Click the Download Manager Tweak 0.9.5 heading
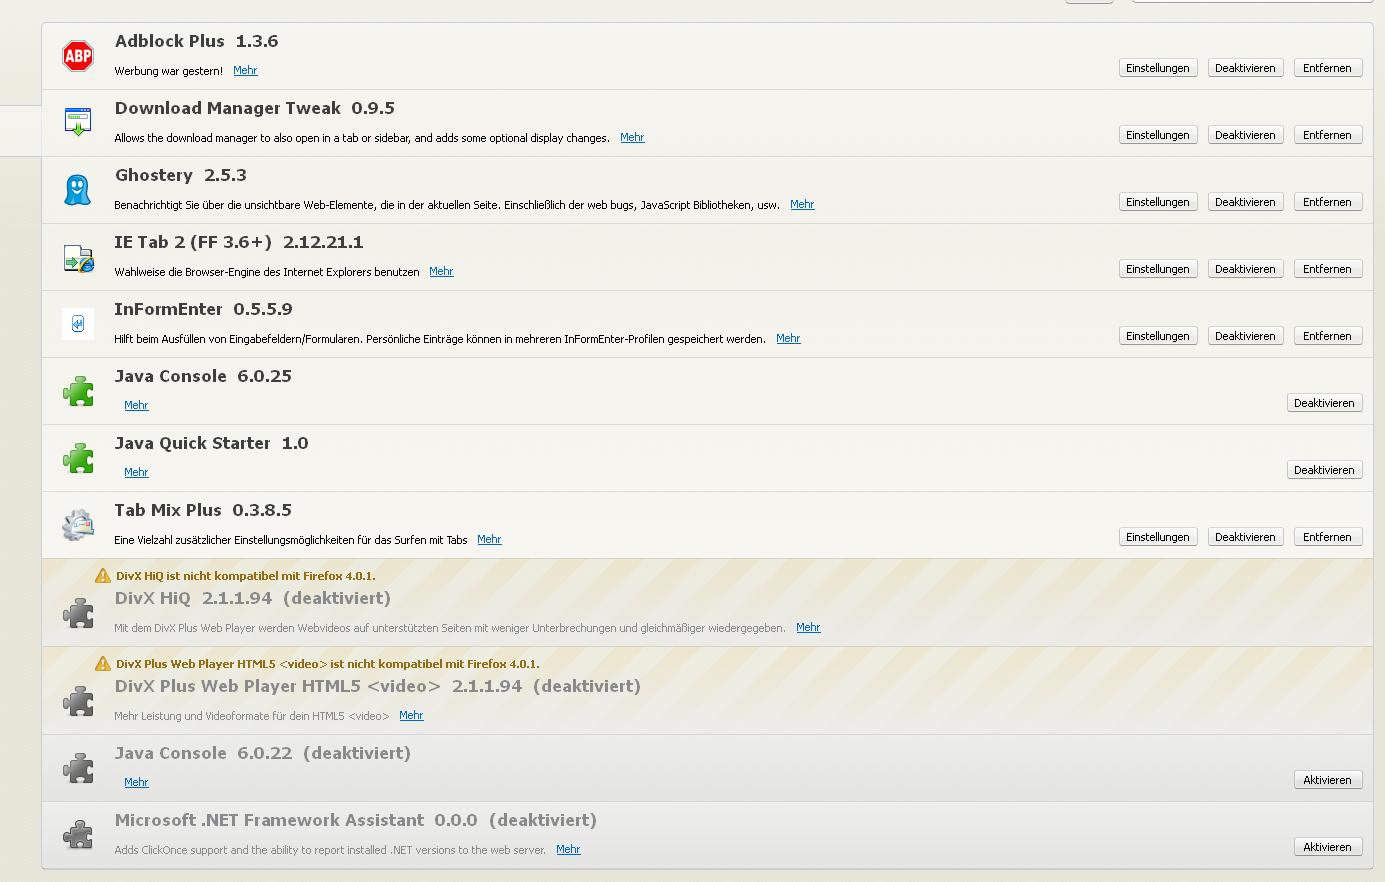The height and width of the screenshot is (882, 1385). point(255,108)
